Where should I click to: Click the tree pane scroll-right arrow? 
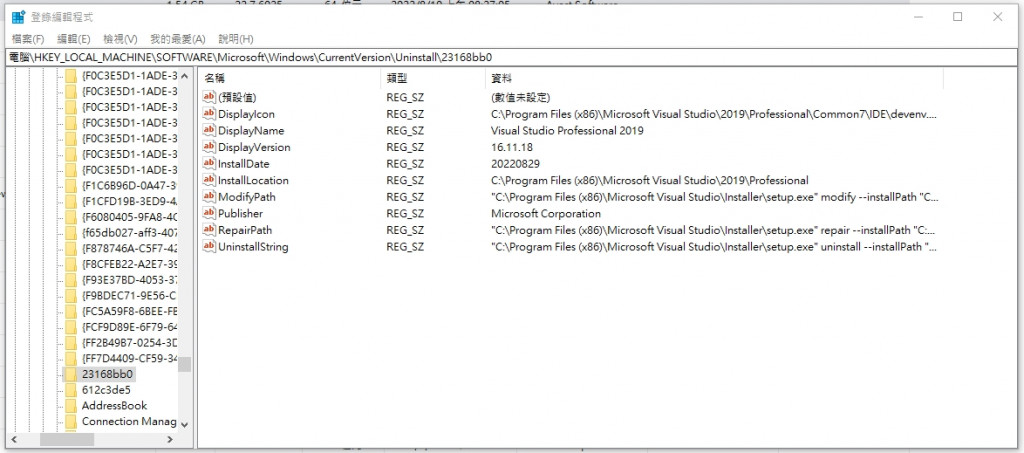(x=170, y=440)
